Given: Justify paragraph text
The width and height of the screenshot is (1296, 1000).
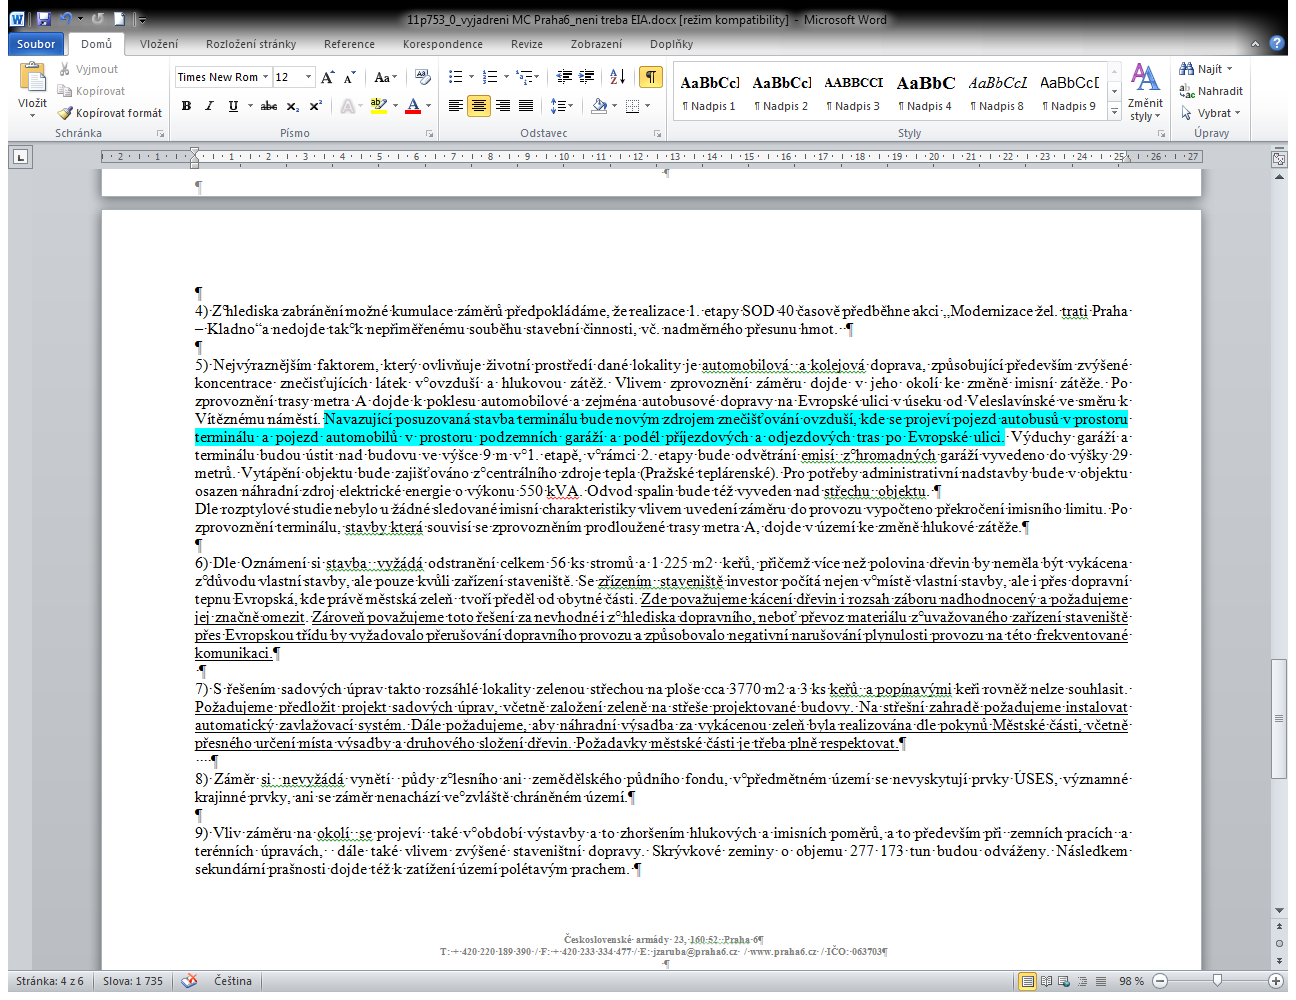Looking at the screenshot, I should coord(525,106).
